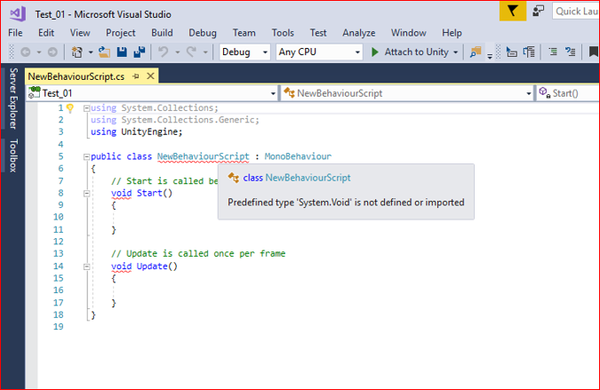Screen dimensions: 600x390
Task: Open the File menu
Action: 15,33
